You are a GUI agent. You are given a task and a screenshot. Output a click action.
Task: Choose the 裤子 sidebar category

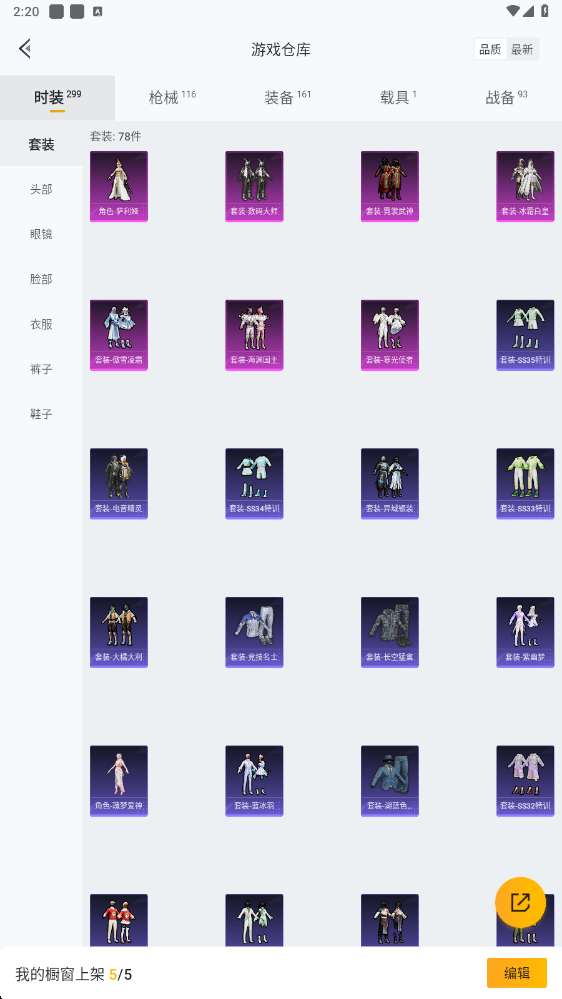coord(41,369)
